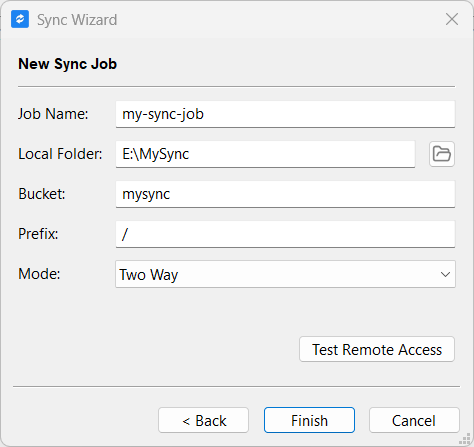474x447 pixels.
Task: Click the Prefix label
Action: click(38, 234)
